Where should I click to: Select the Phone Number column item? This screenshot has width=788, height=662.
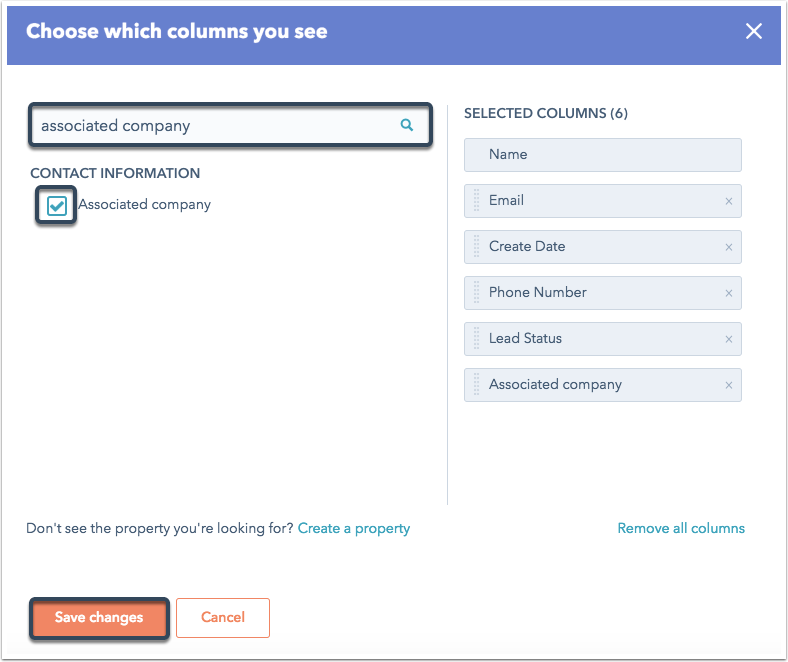(x=603, y=293)
